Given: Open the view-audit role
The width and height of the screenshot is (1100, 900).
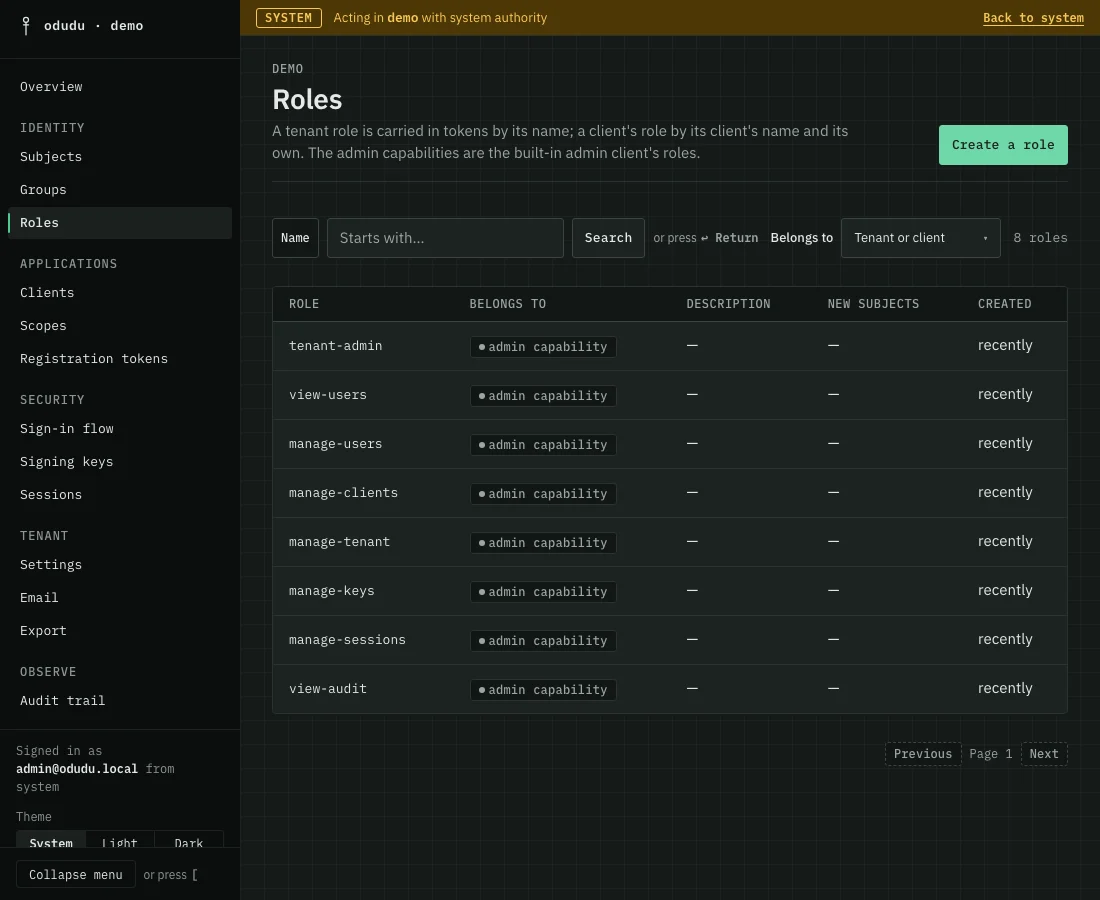Looking at the screenshot, I should pos(328,689).
